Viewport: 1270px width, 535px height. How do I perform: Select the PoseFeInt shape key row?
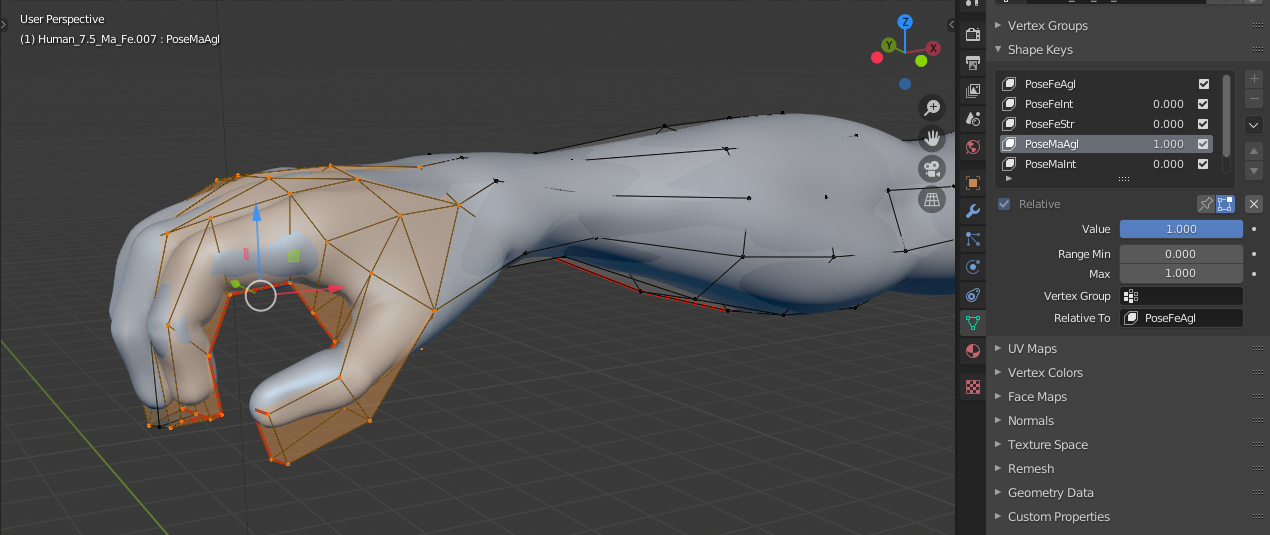click(1107, 104)
